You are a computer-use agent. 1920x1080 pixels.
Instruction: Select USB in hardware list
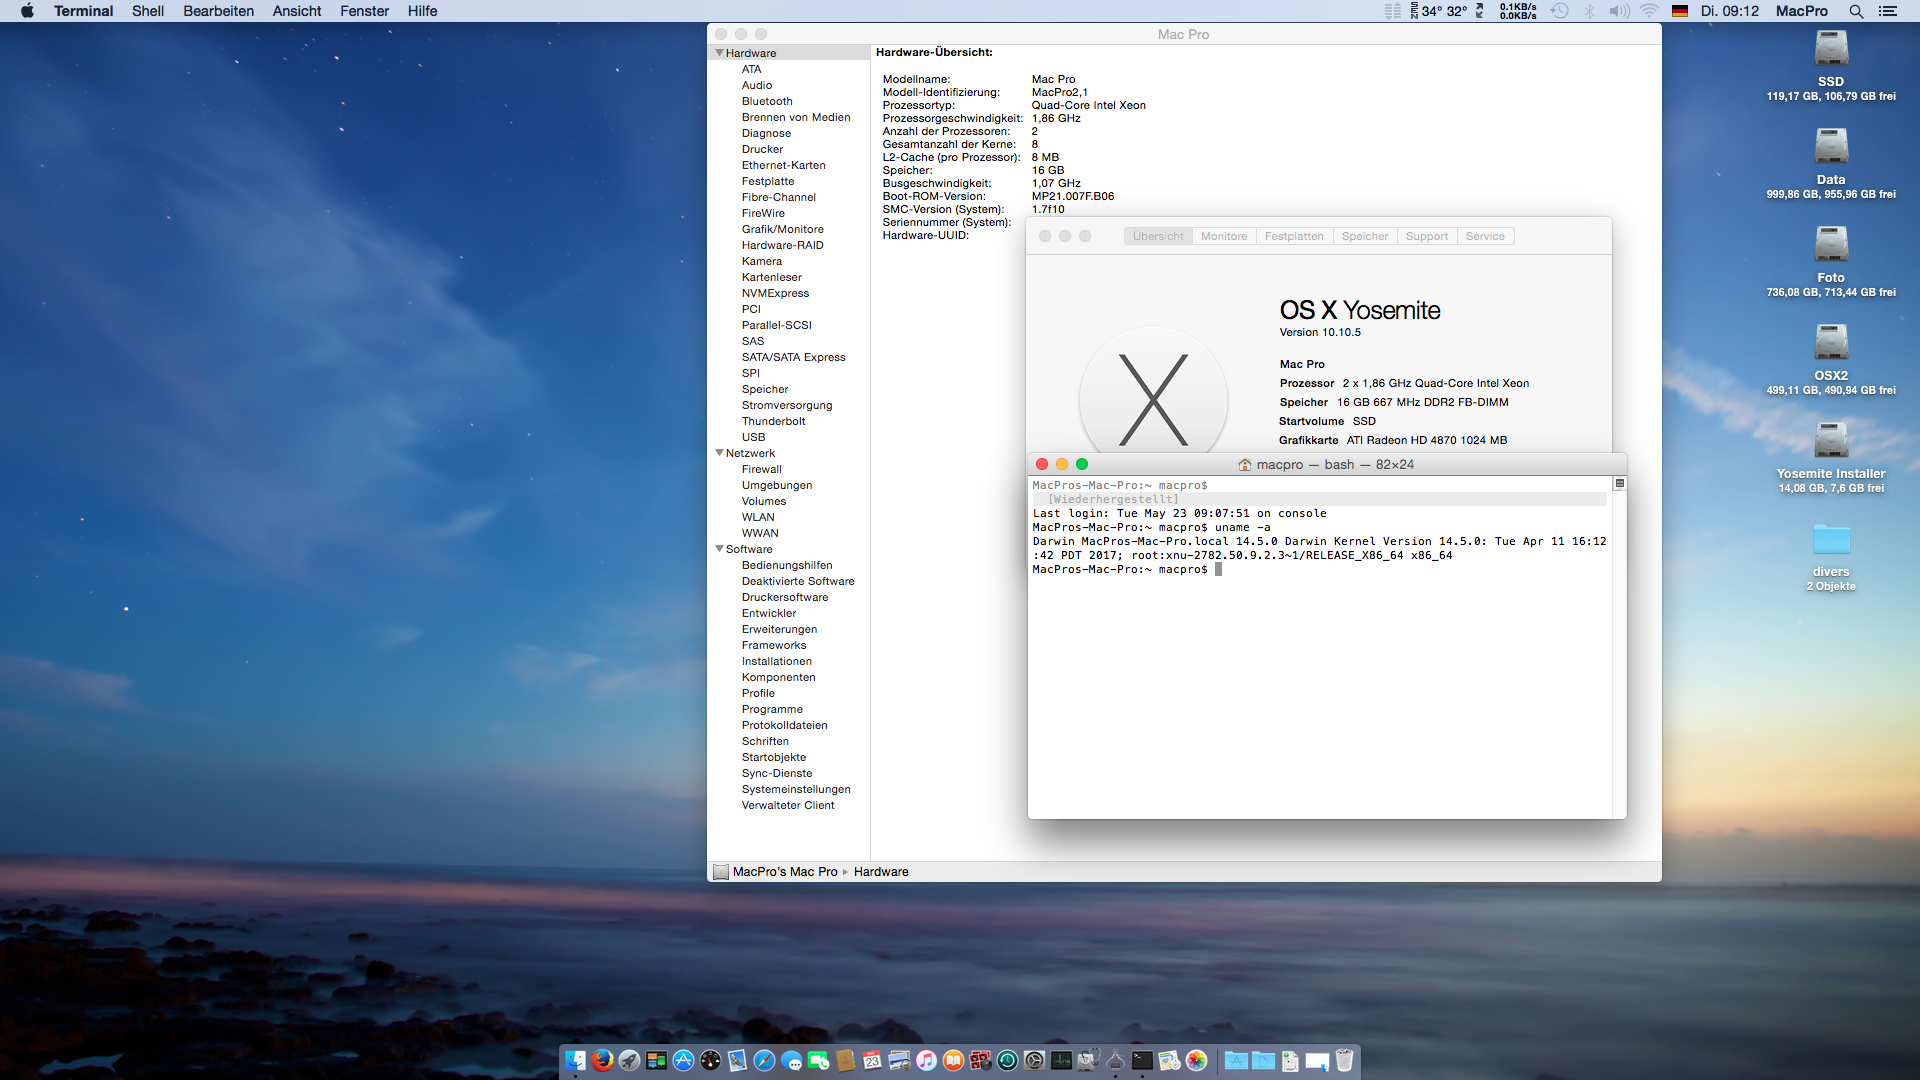click(753, 437)
